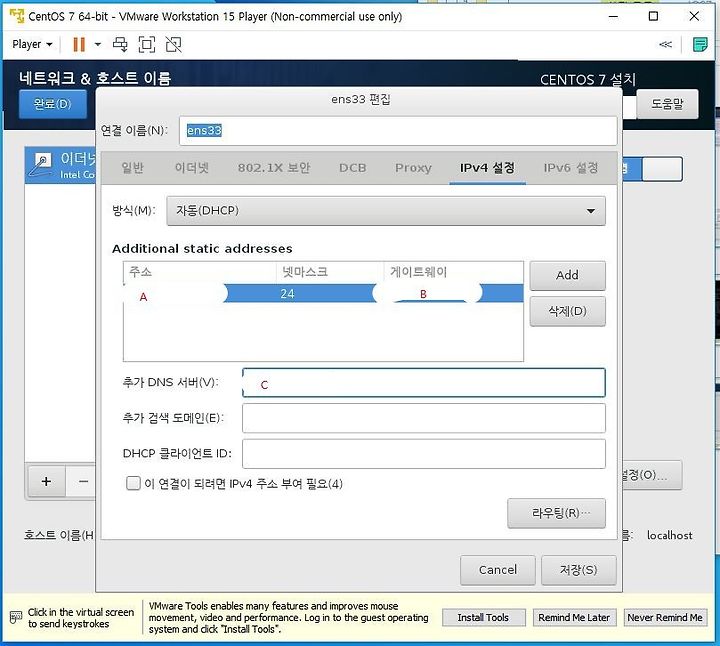Viewport: 720px width, 646px height.
Task: Click the address cell marked A
Action: [x=174, y=294]
